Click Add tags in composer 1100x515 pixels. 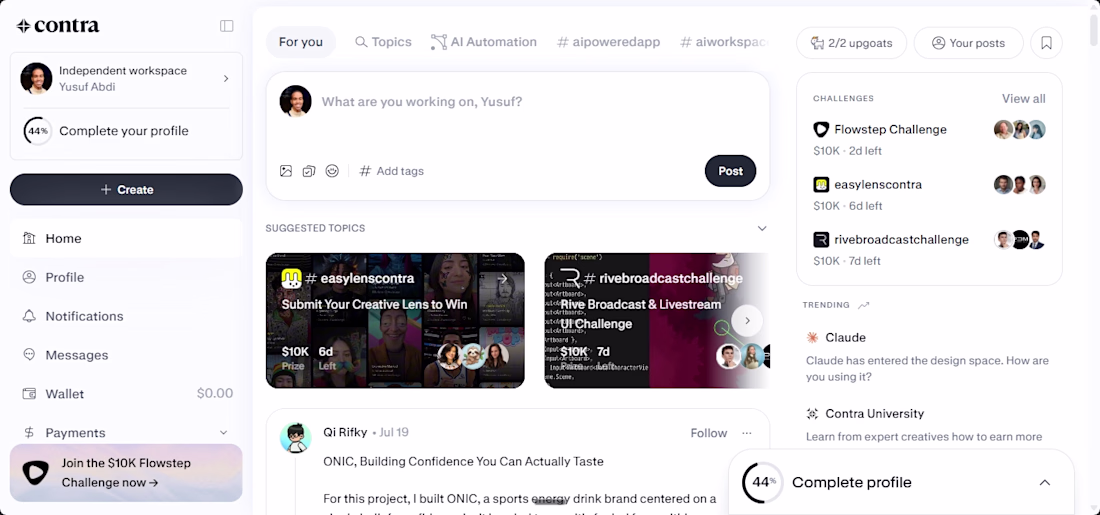point(391,170)
